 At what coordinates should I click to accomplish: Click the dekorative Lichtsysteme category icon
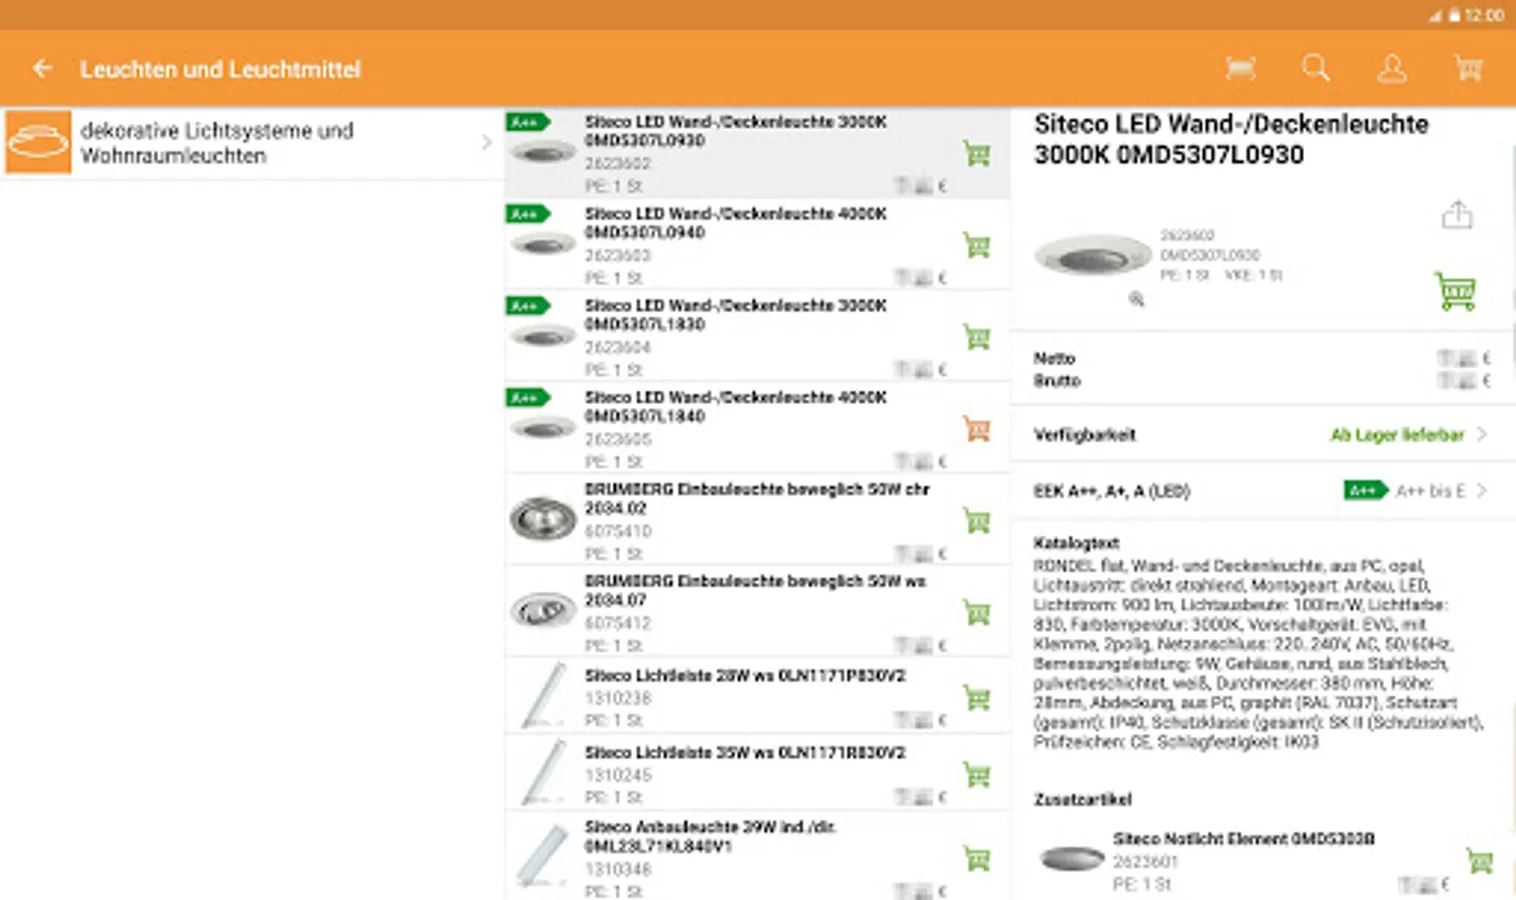[x=38, y=142]
